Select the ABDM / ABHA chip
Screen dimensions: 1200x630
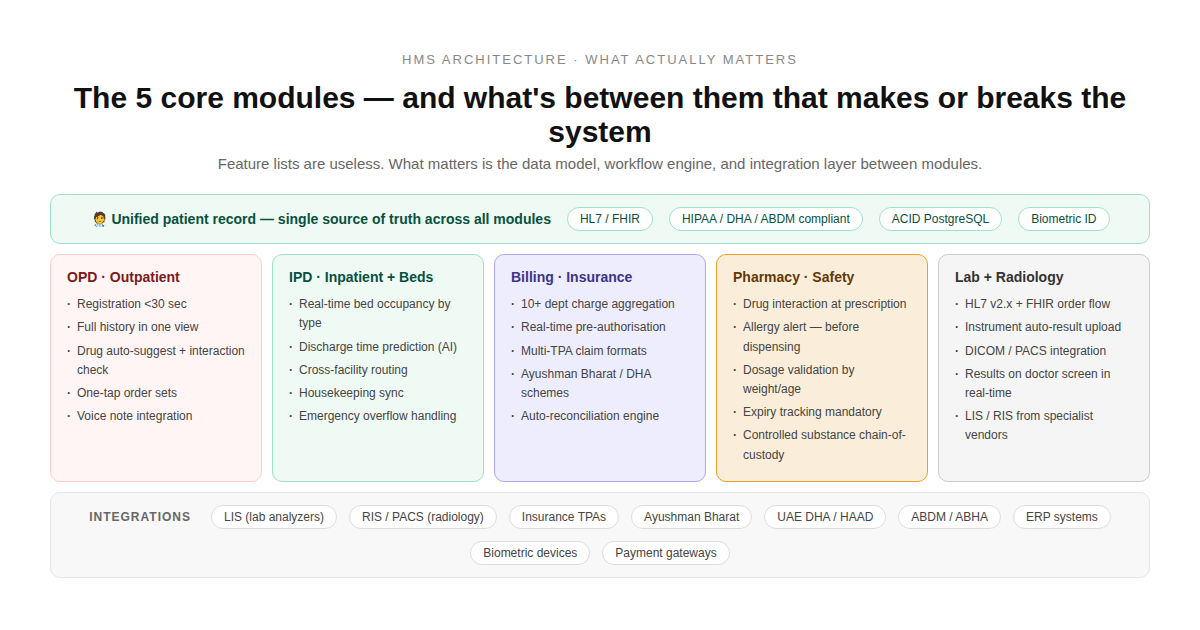click(x=949, y=517)
